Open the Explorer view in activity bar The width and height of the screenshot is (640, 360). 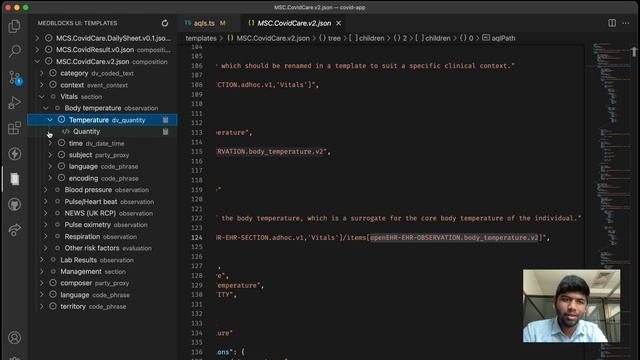[15, 27]
